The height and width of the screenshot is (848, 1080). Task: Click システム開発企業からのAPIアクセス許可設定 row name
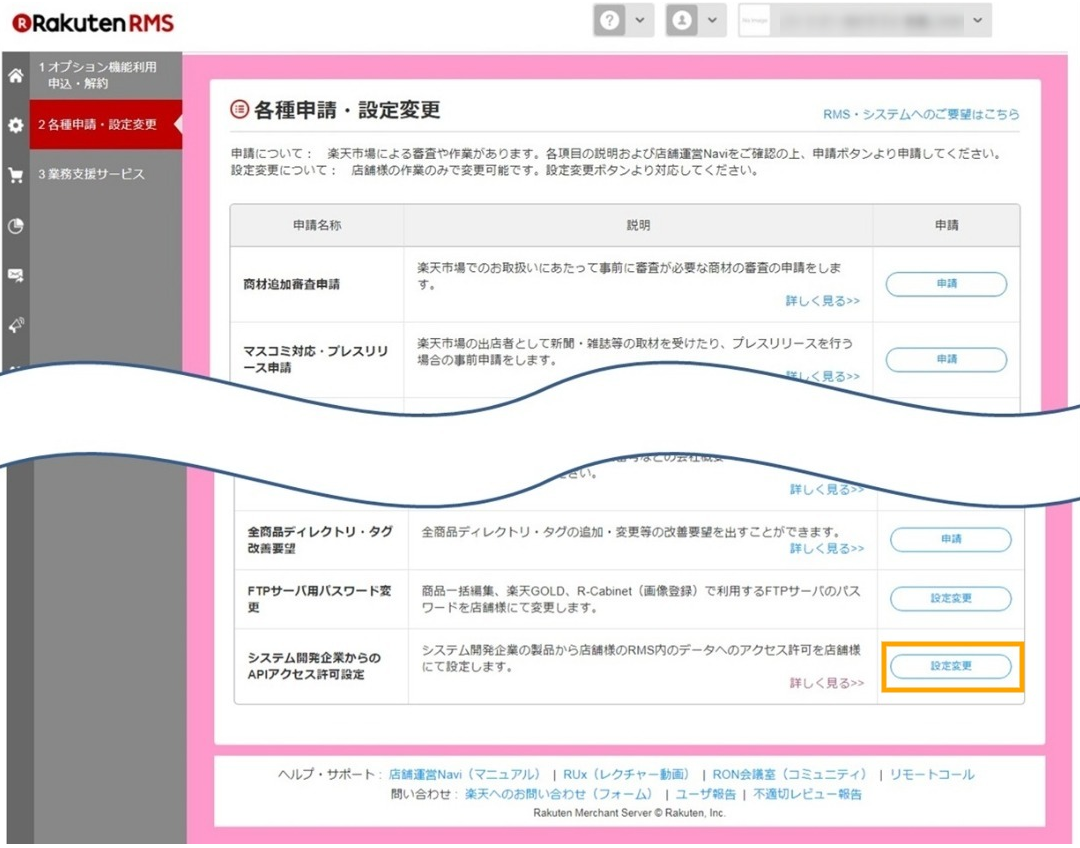(x=314, y=666)
